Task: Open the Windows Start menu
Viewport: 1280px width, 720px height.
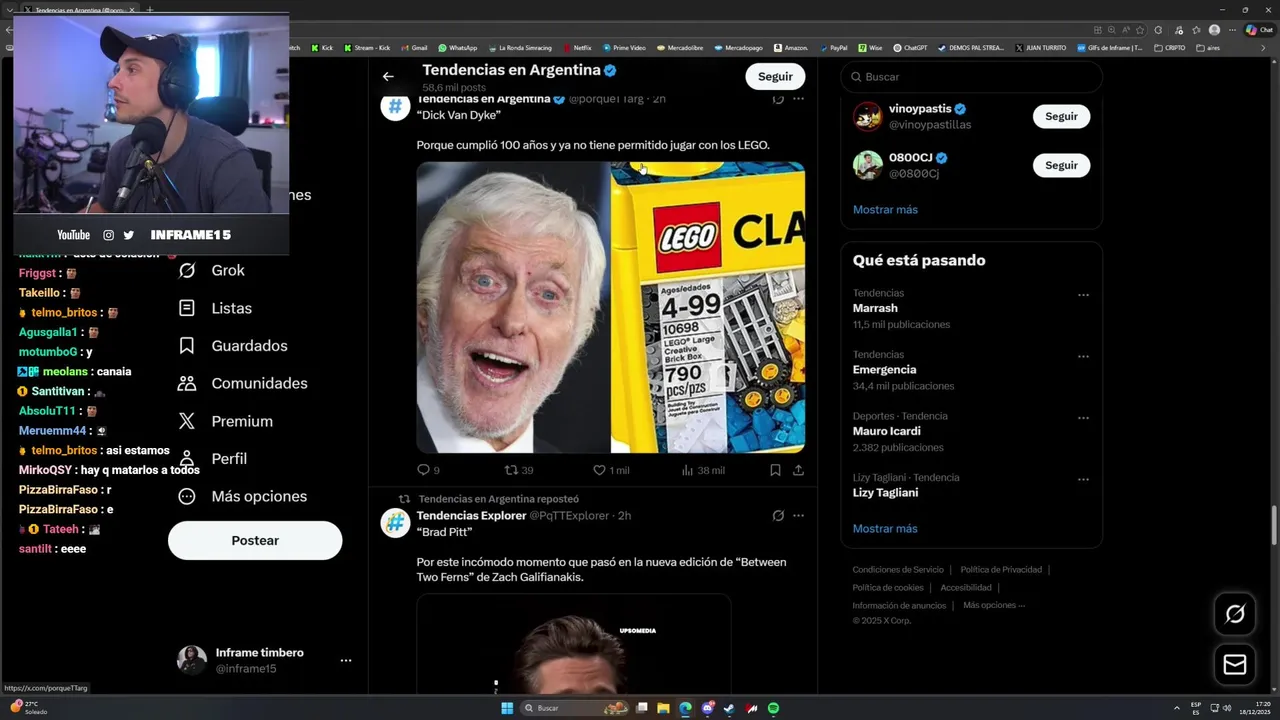Action: 507,708
